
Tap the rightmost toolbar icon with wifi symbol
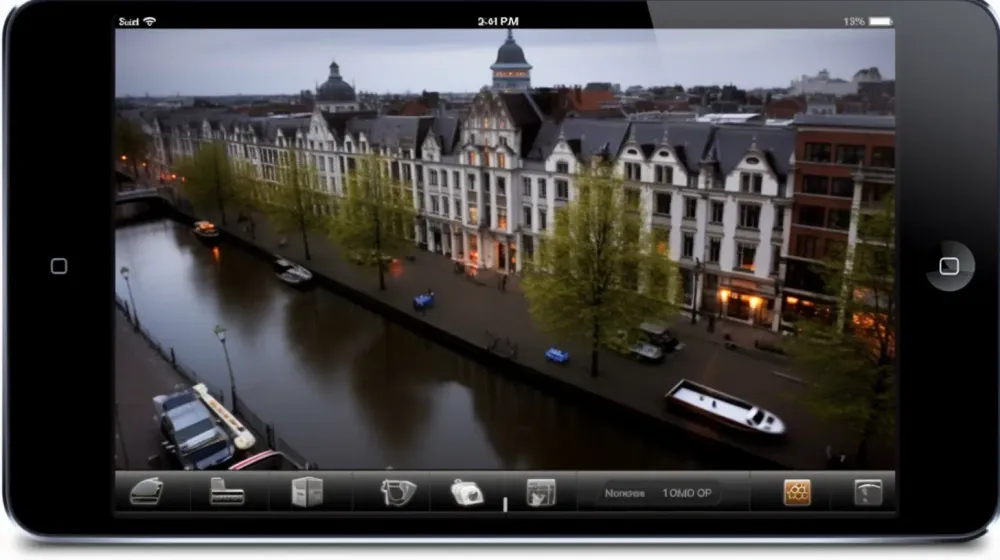(x=868, y=492)
